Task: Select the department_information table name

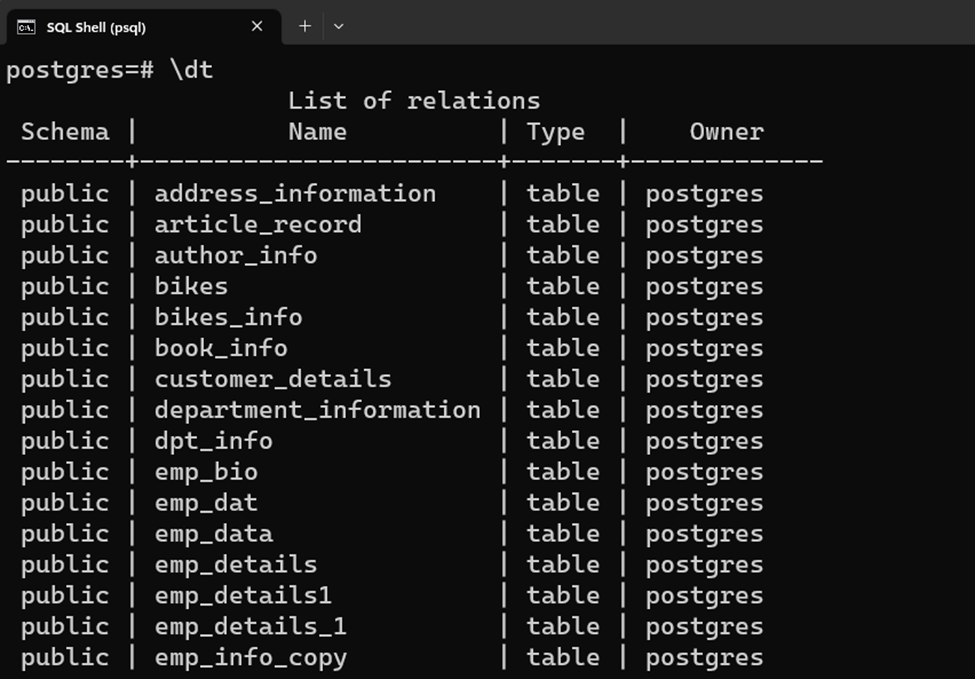Action: click(317, 410)
